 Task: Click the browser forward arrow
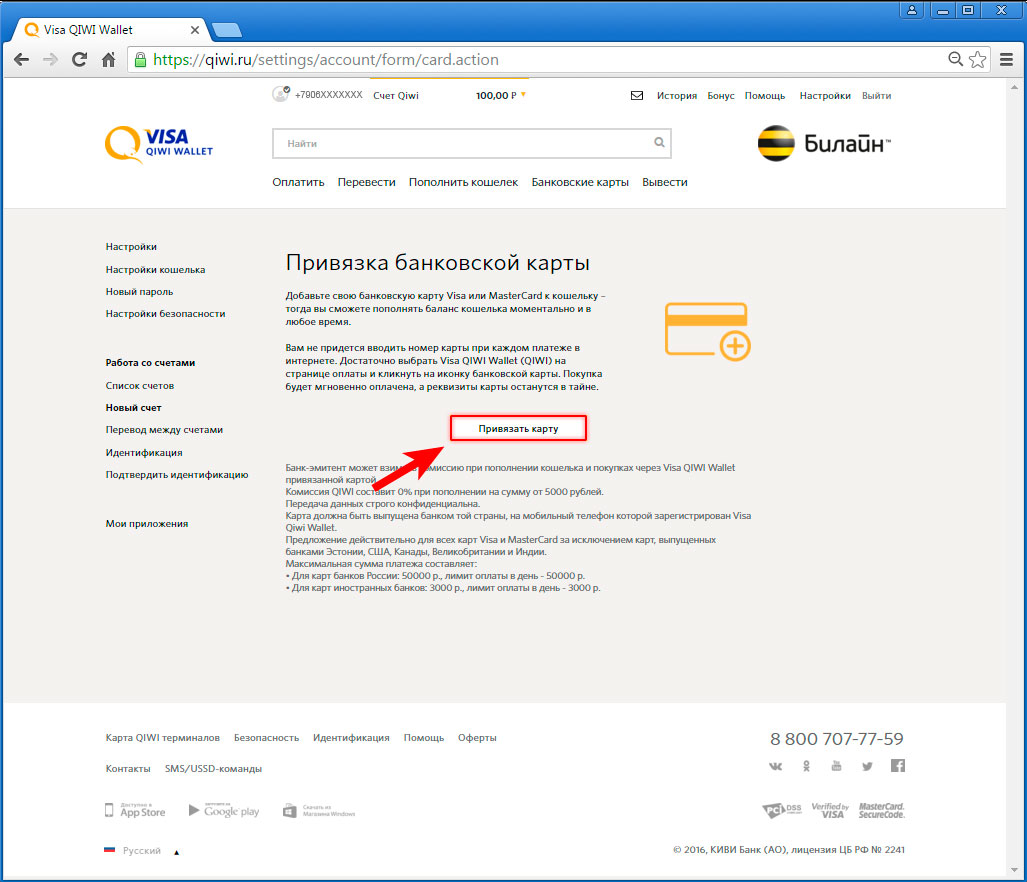(x=50, y=60)
